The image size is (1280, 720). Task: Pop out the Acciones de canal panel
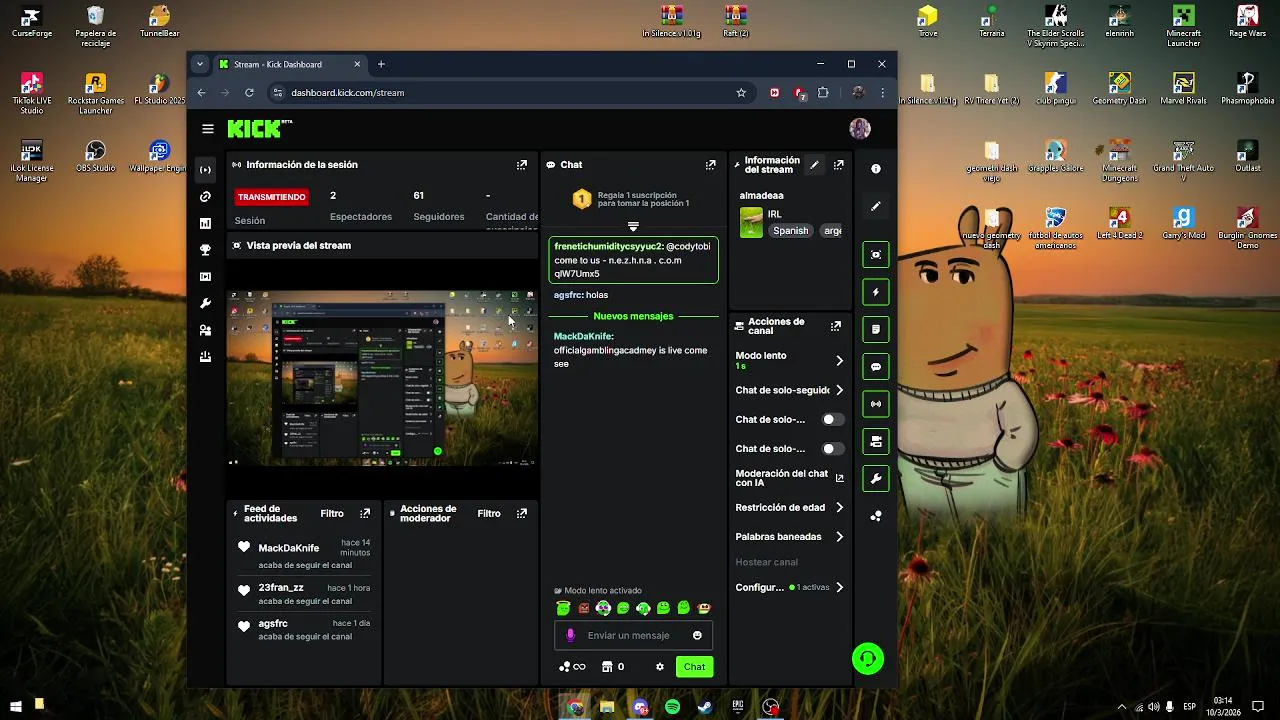point(836,326)
